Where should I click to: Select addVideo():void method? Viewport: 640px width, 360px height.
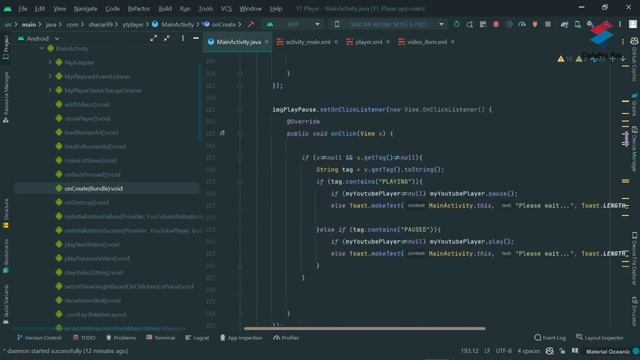pyautogui.click(x=87, y=104)
